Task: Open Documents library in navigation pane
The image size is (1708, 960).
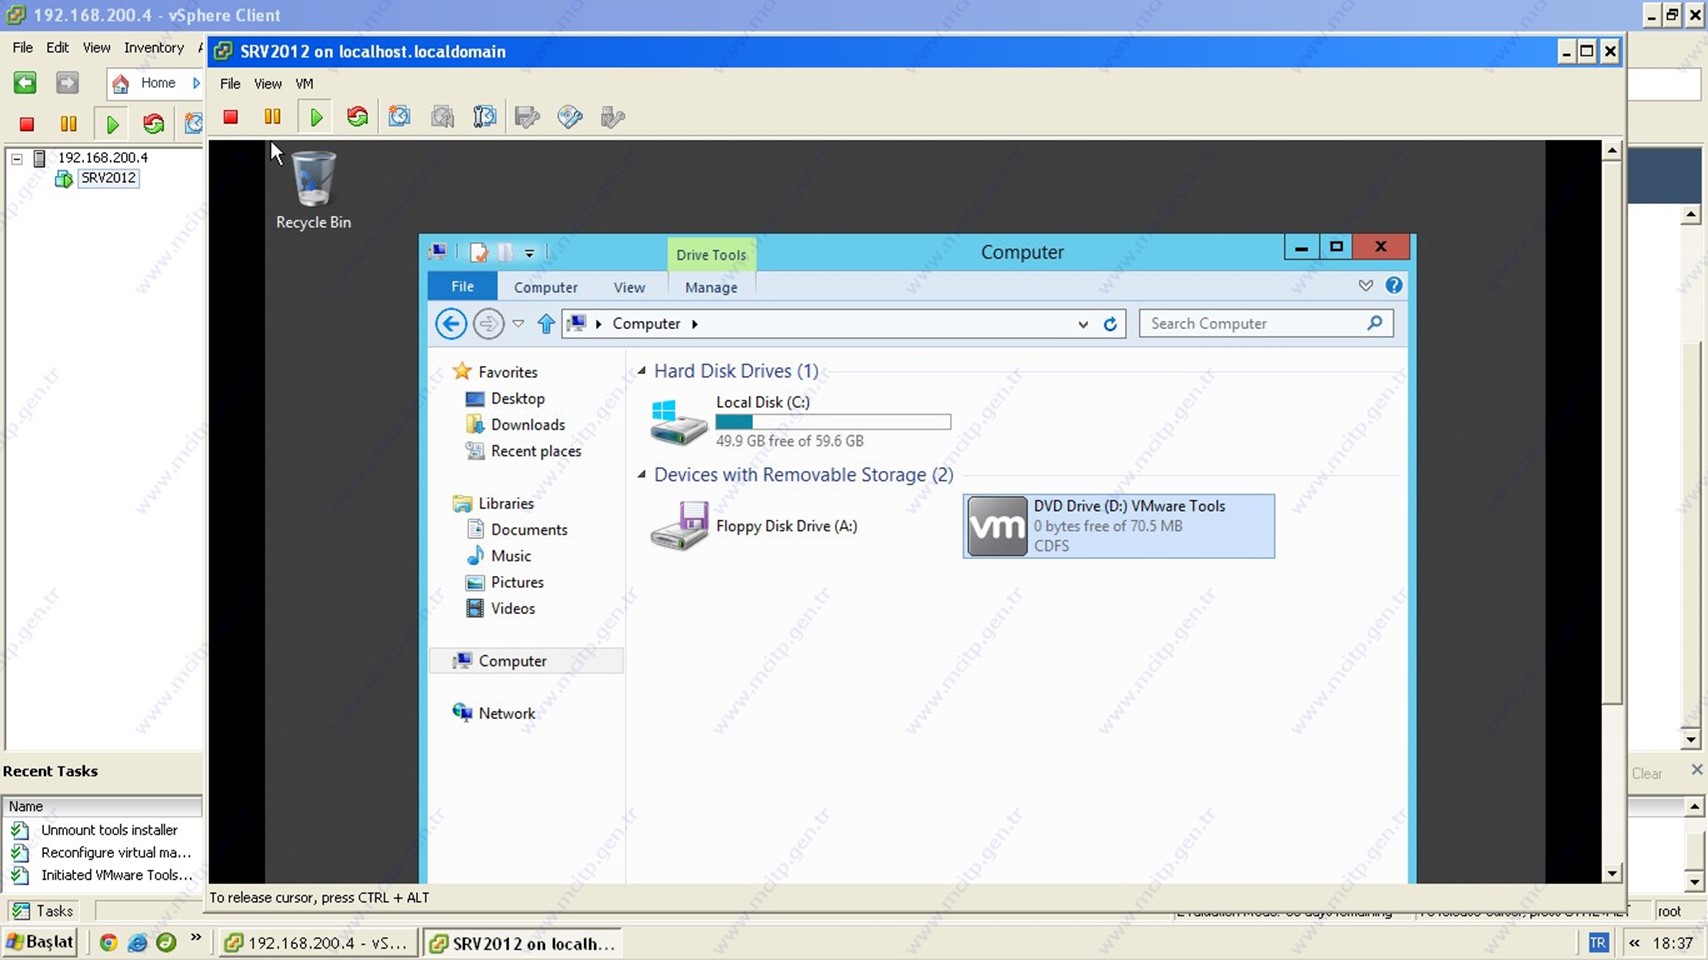Action: click(529, 530)
